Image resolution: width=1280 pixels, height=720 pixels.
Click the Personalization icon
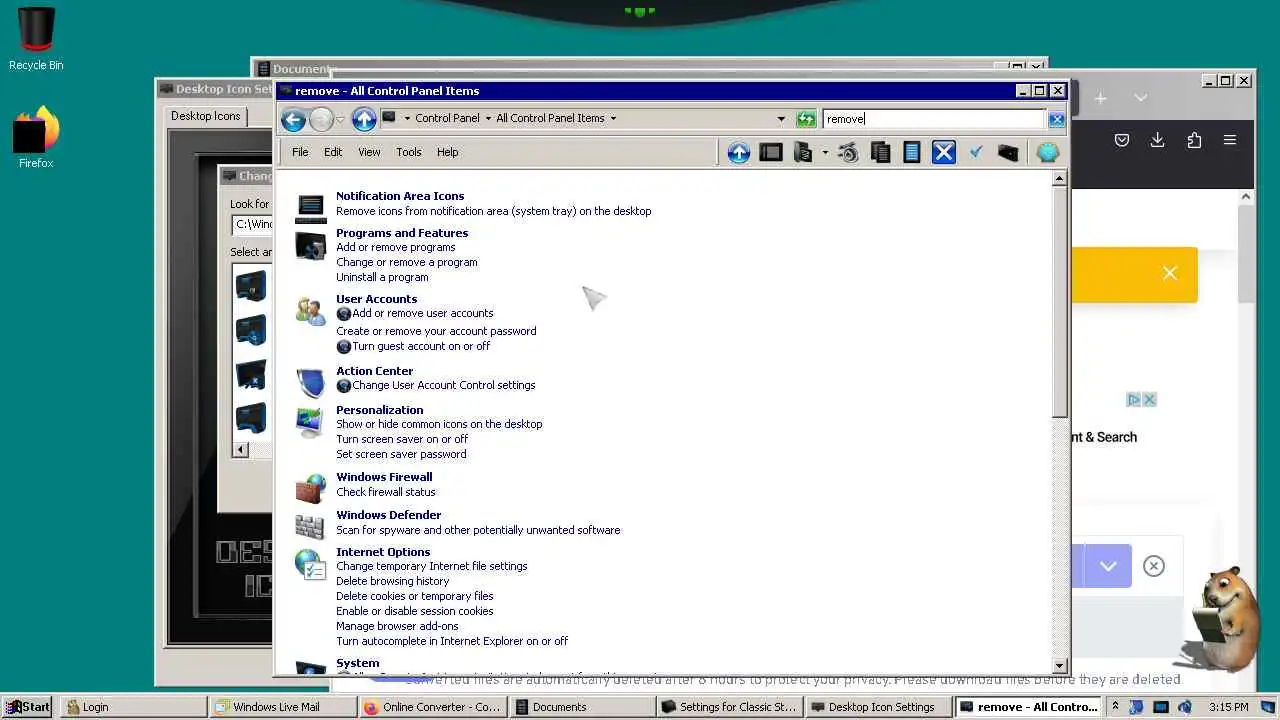310,422
